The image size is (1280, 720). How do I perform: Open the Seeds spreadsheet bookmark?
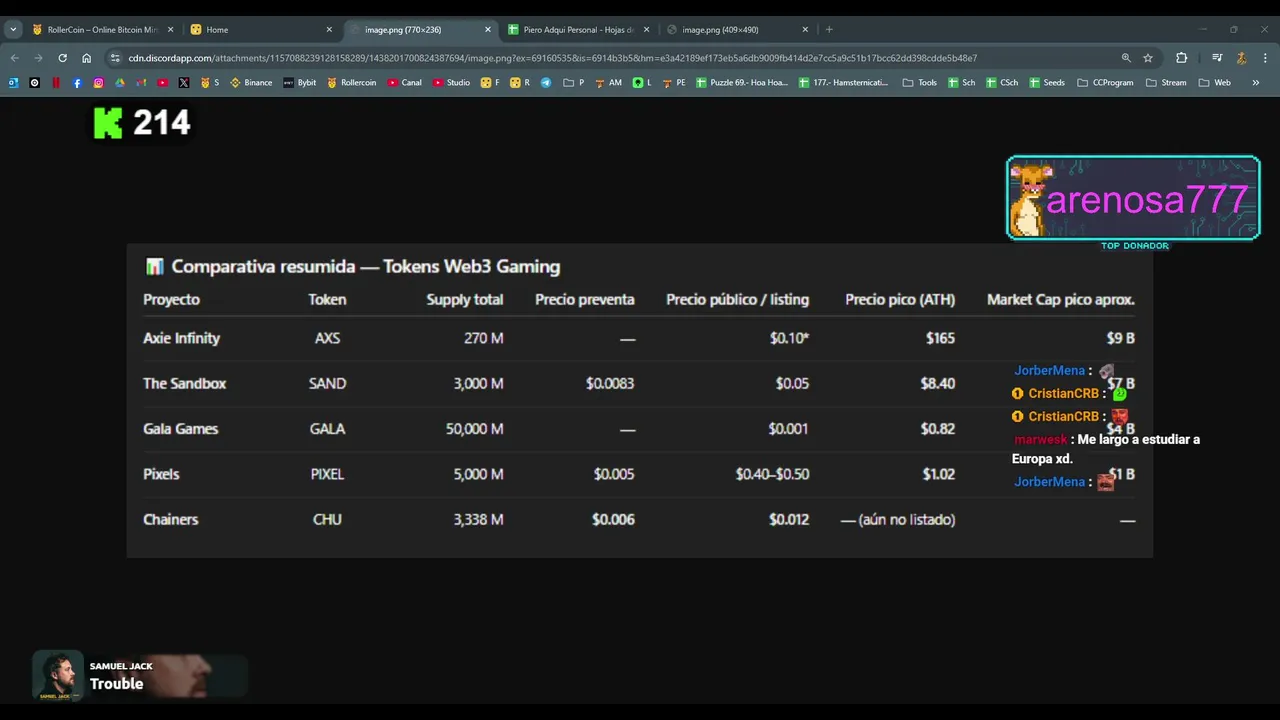click(x=1047, y=83)
